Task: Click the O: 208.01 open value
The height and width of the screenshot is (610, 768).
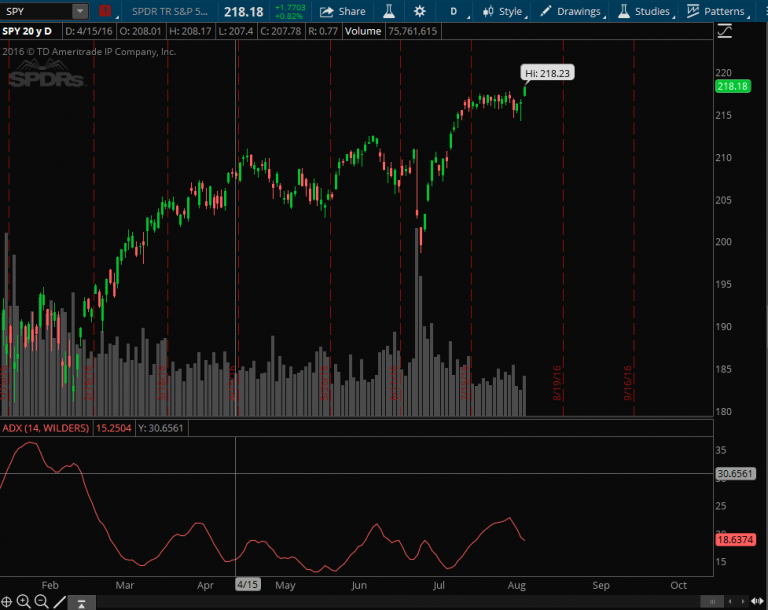Action: (140, 31)
